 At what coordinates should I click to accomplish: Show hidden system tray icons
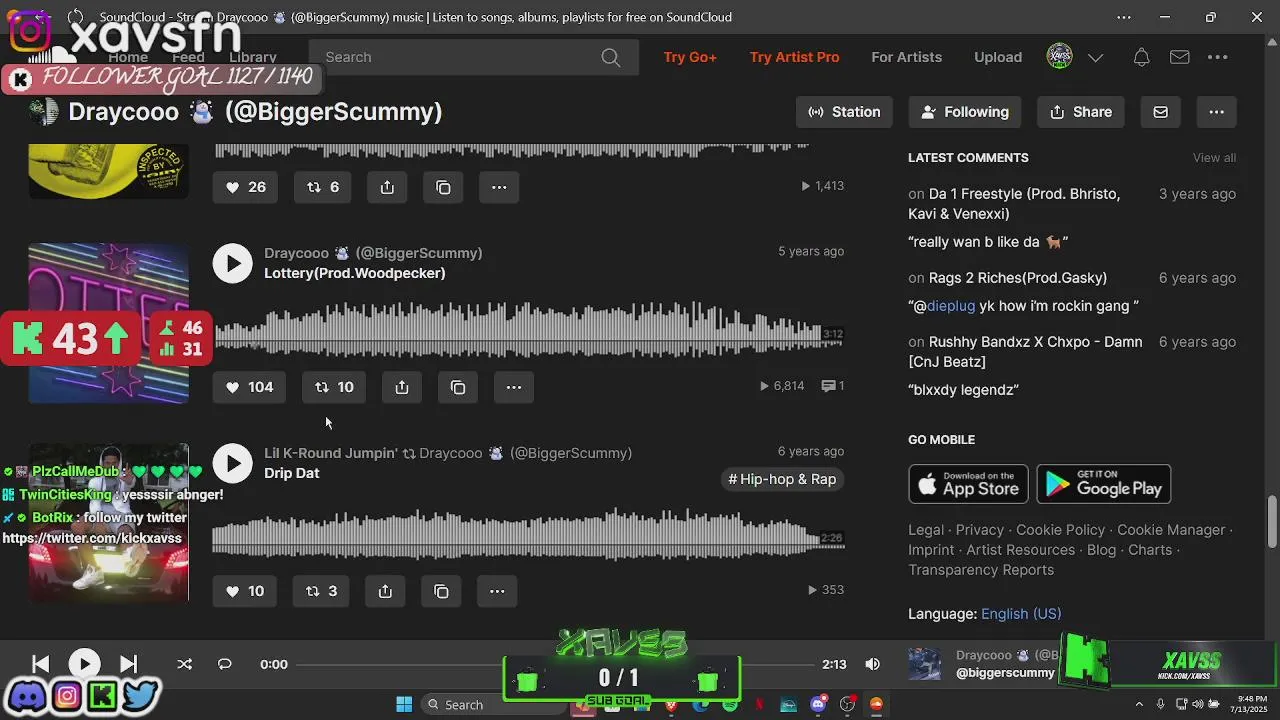(1139, 705)
